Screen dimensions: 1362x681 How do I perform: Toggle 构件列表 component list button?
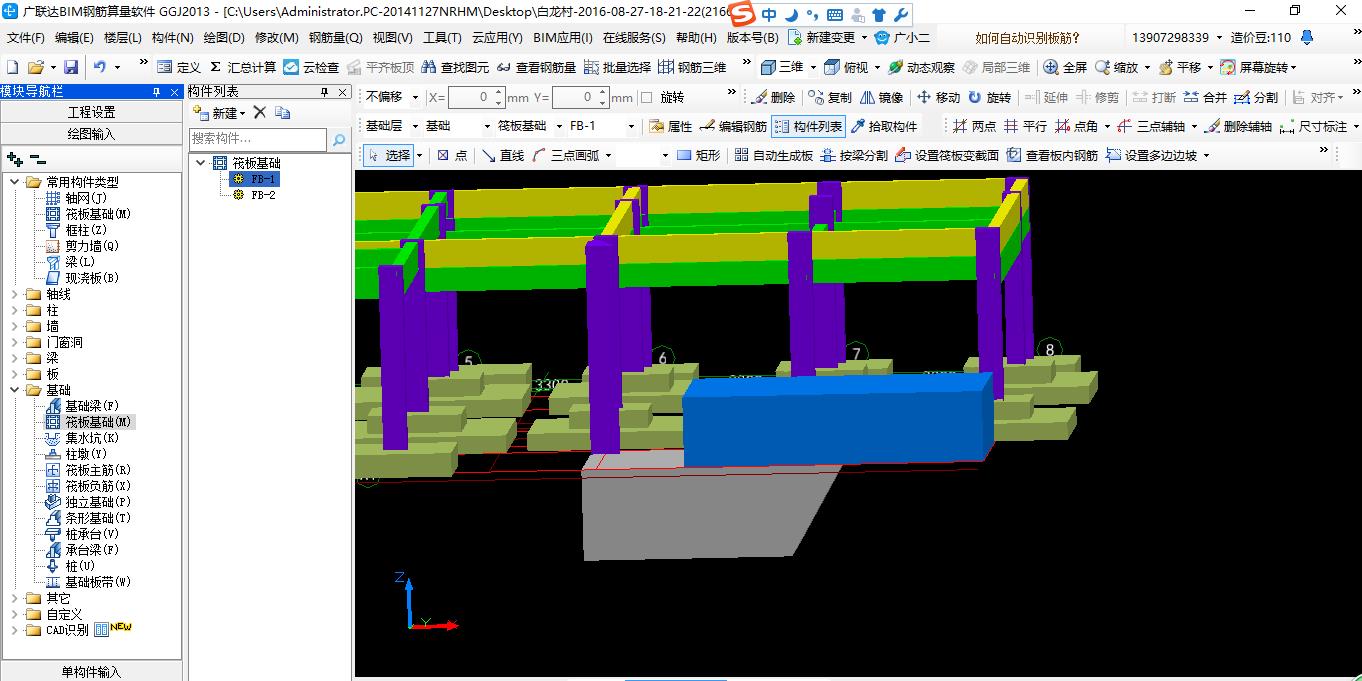808,126
